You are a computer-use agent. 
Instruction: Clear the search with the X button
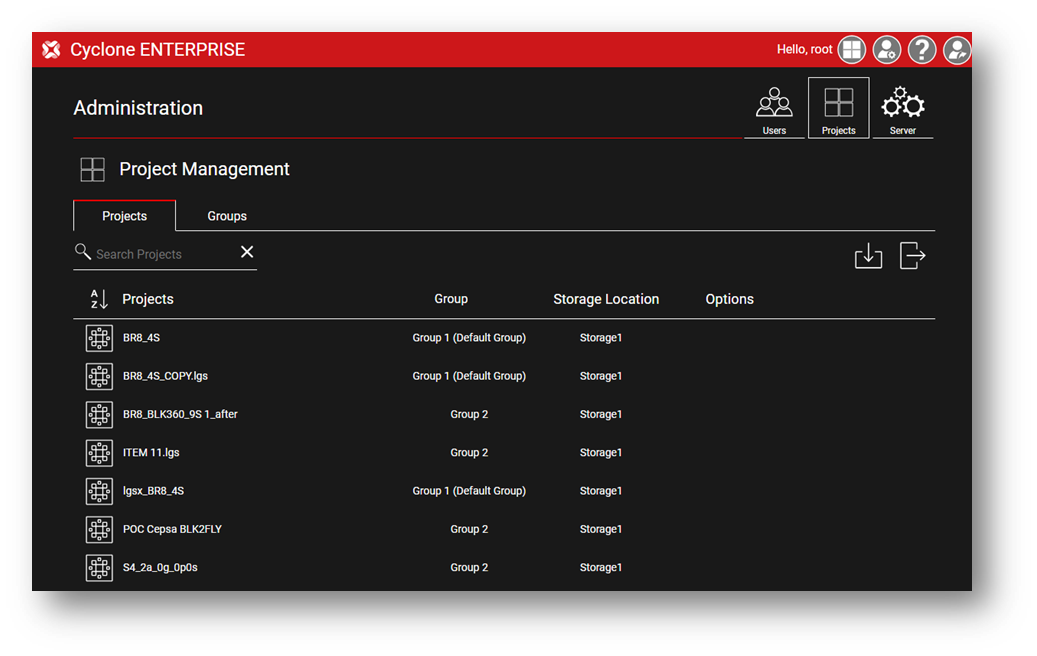tap(247, 252)
